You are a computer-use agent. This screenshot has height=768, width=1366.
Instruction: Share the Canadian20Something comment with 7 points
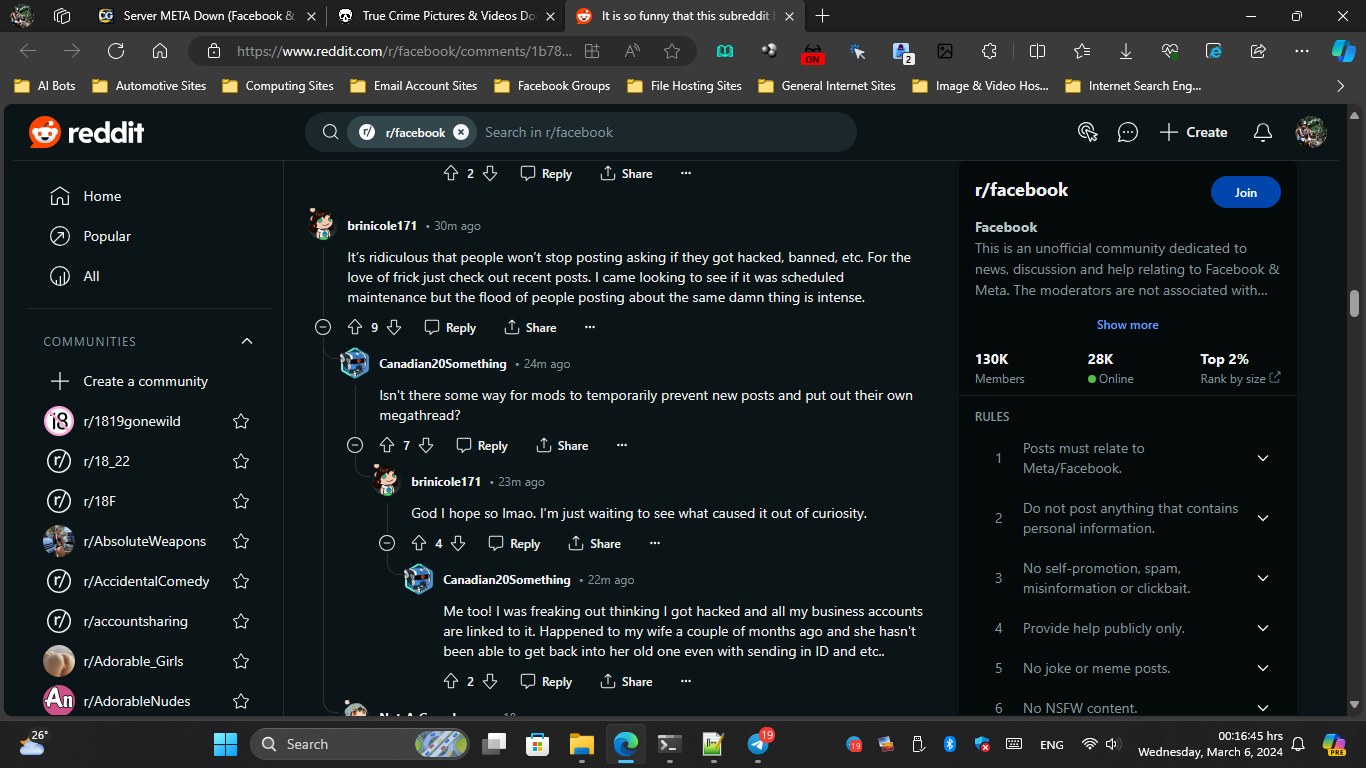[x=562, y=445]
